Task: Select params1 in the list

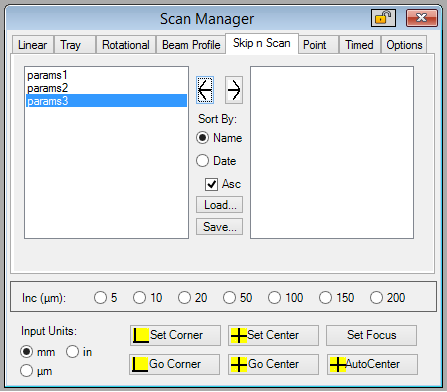Action: click(106, 75)
